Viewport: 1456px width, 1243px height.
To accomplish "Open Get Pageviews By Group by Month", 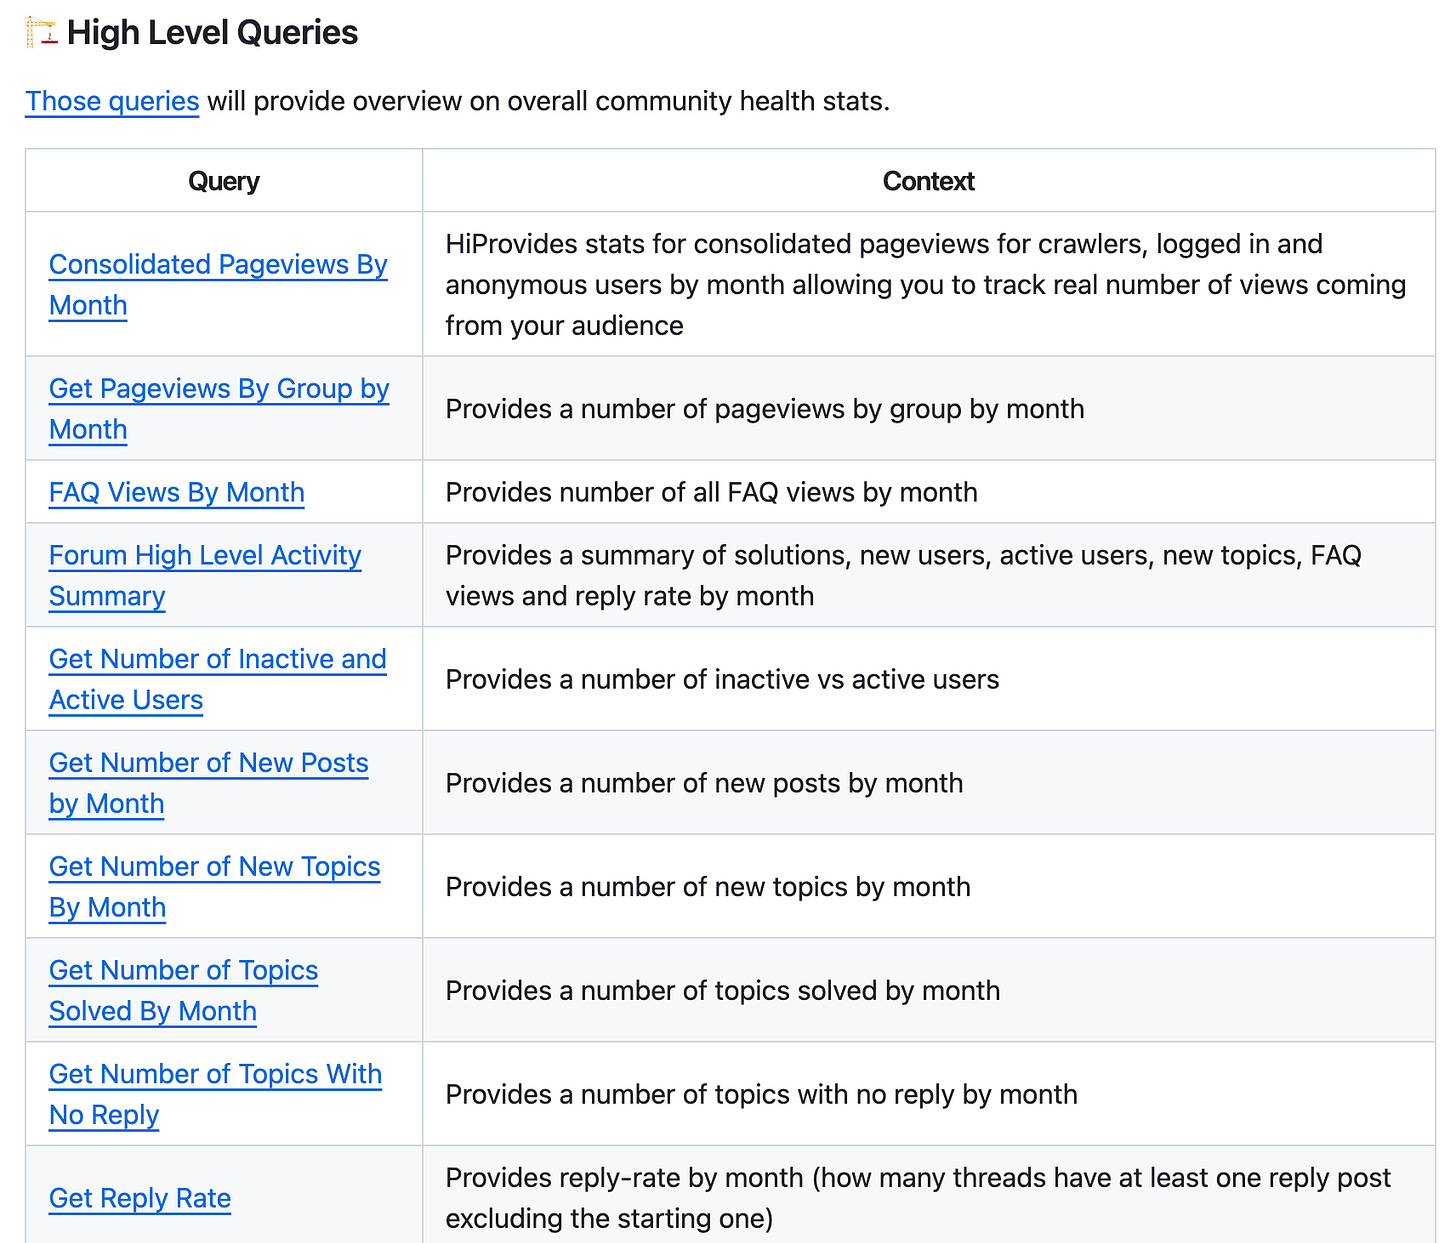I will (x=219, y=408).
